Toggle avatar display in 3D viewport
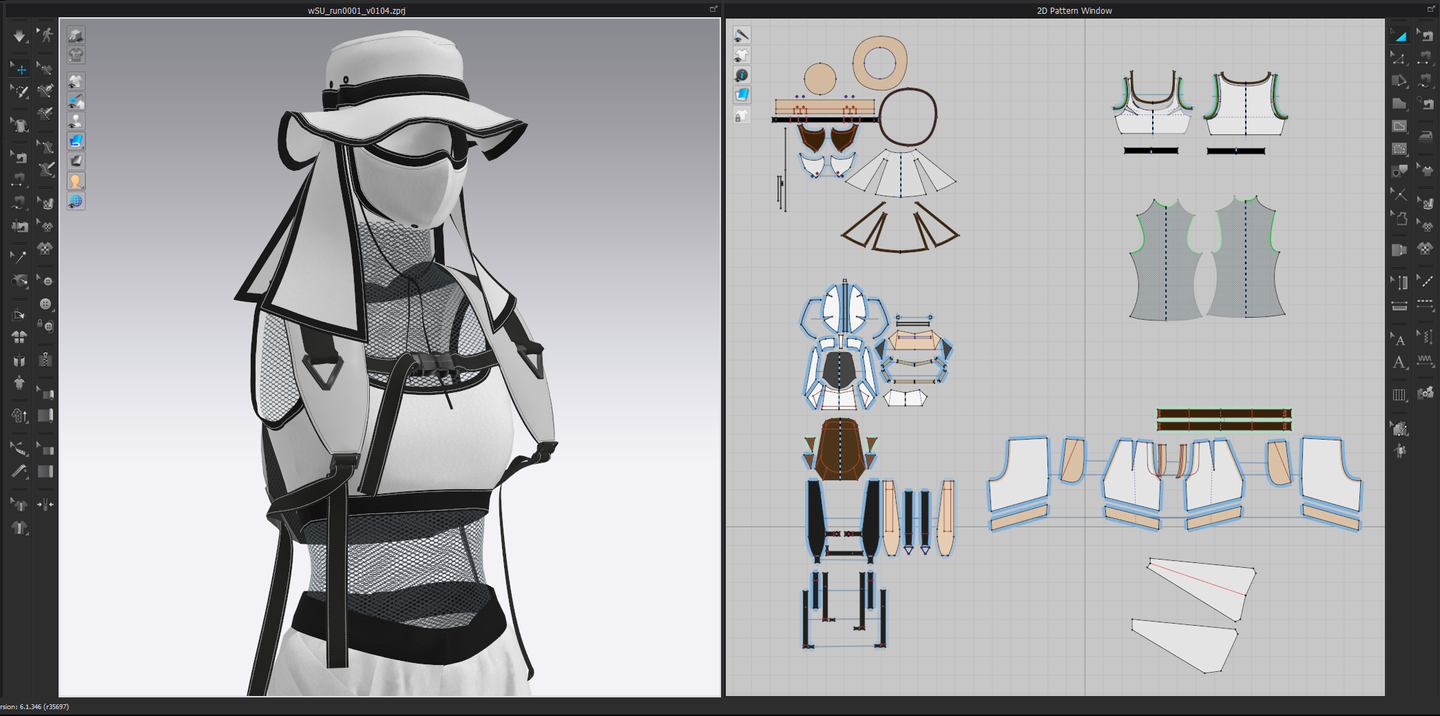Image resolution: width=1440 pixels, height=716 pixels. [x=76, y=121]
